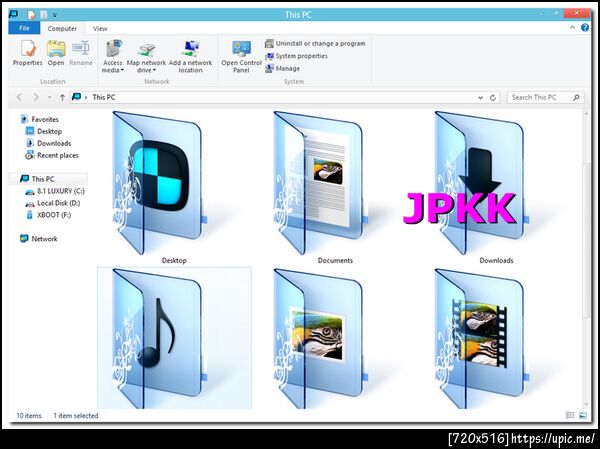Select the Desktop folder icon
This screenshot has height=449, width=600.
point(158,183)
